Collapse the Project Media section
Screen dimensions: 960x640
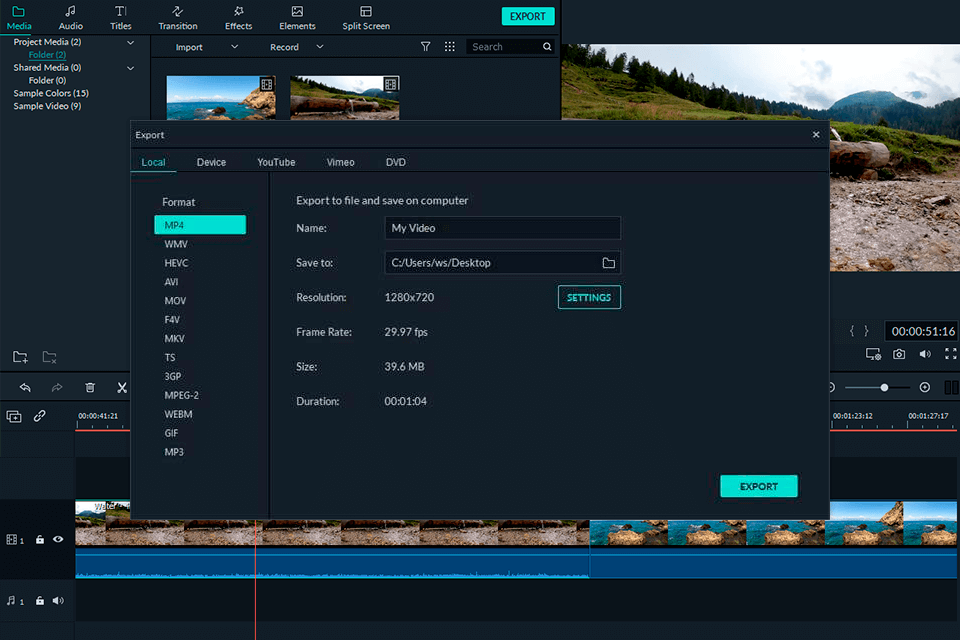pyautogui.click(x=130, y=42)
